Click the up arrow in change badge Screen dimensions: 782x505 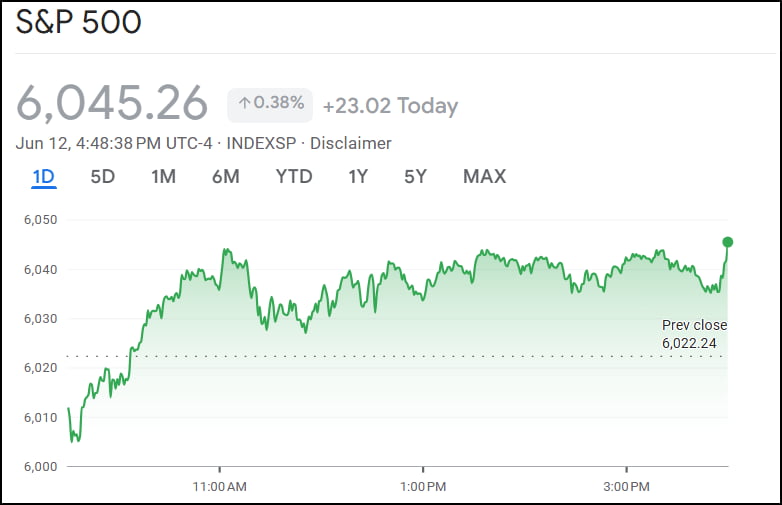click(x=244, y=103)
